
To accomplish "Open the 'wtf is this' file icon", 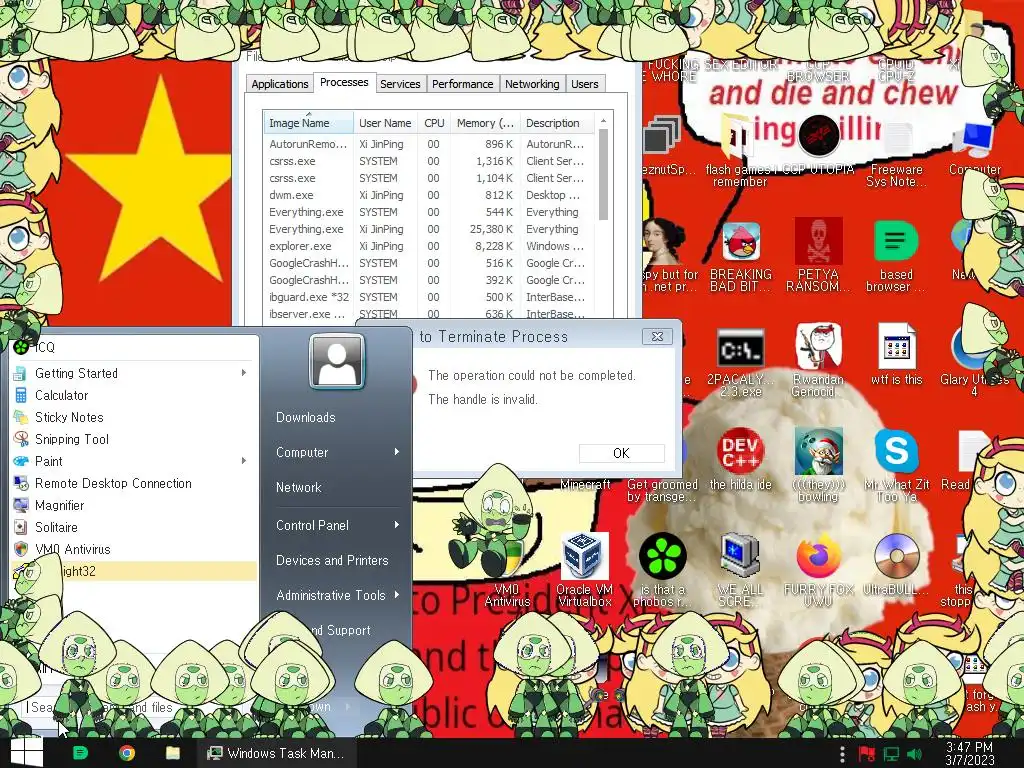I will [897, 347].
